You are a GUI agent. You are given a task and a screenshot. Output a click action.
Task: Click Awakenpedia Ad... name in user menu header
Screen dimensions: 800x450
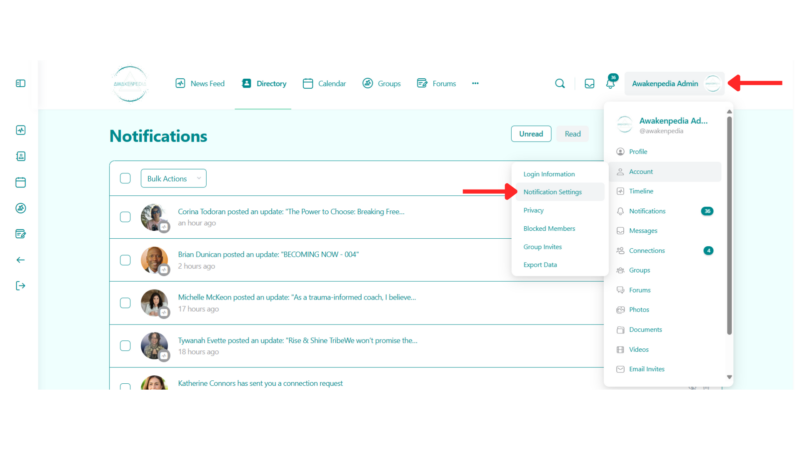click(673, 121)
